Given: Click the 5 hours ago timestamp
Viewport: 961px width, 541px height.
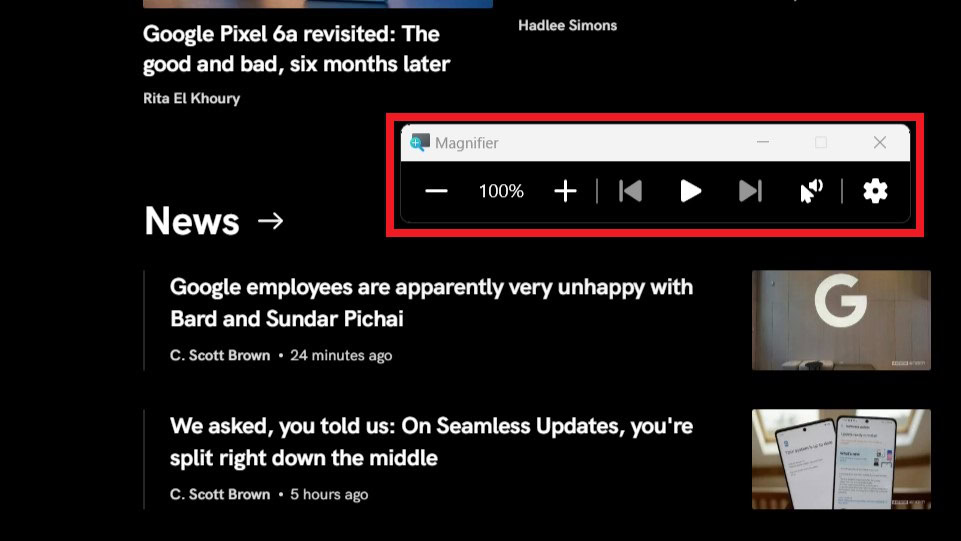Looking at the screenshot, I should 329,494.
